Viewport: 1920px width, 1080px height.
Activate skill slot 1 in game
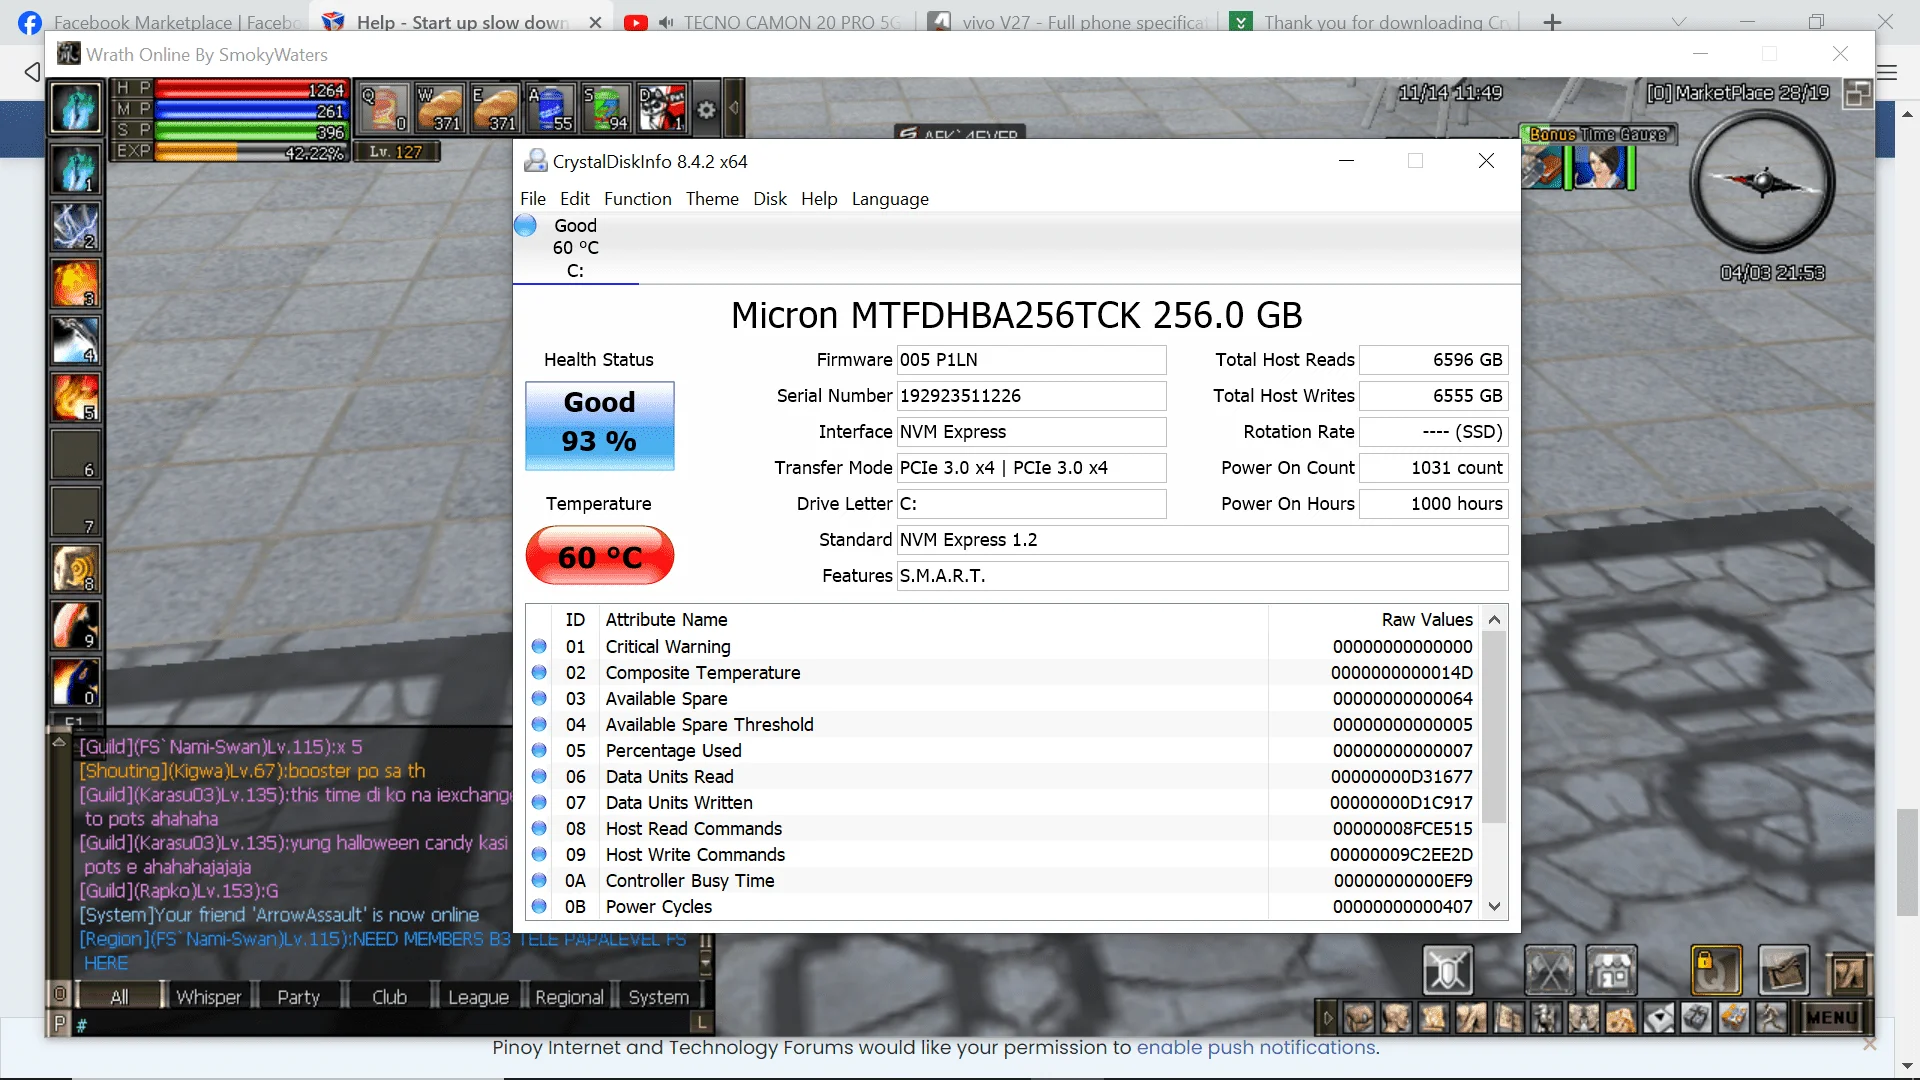click(76, 169)
